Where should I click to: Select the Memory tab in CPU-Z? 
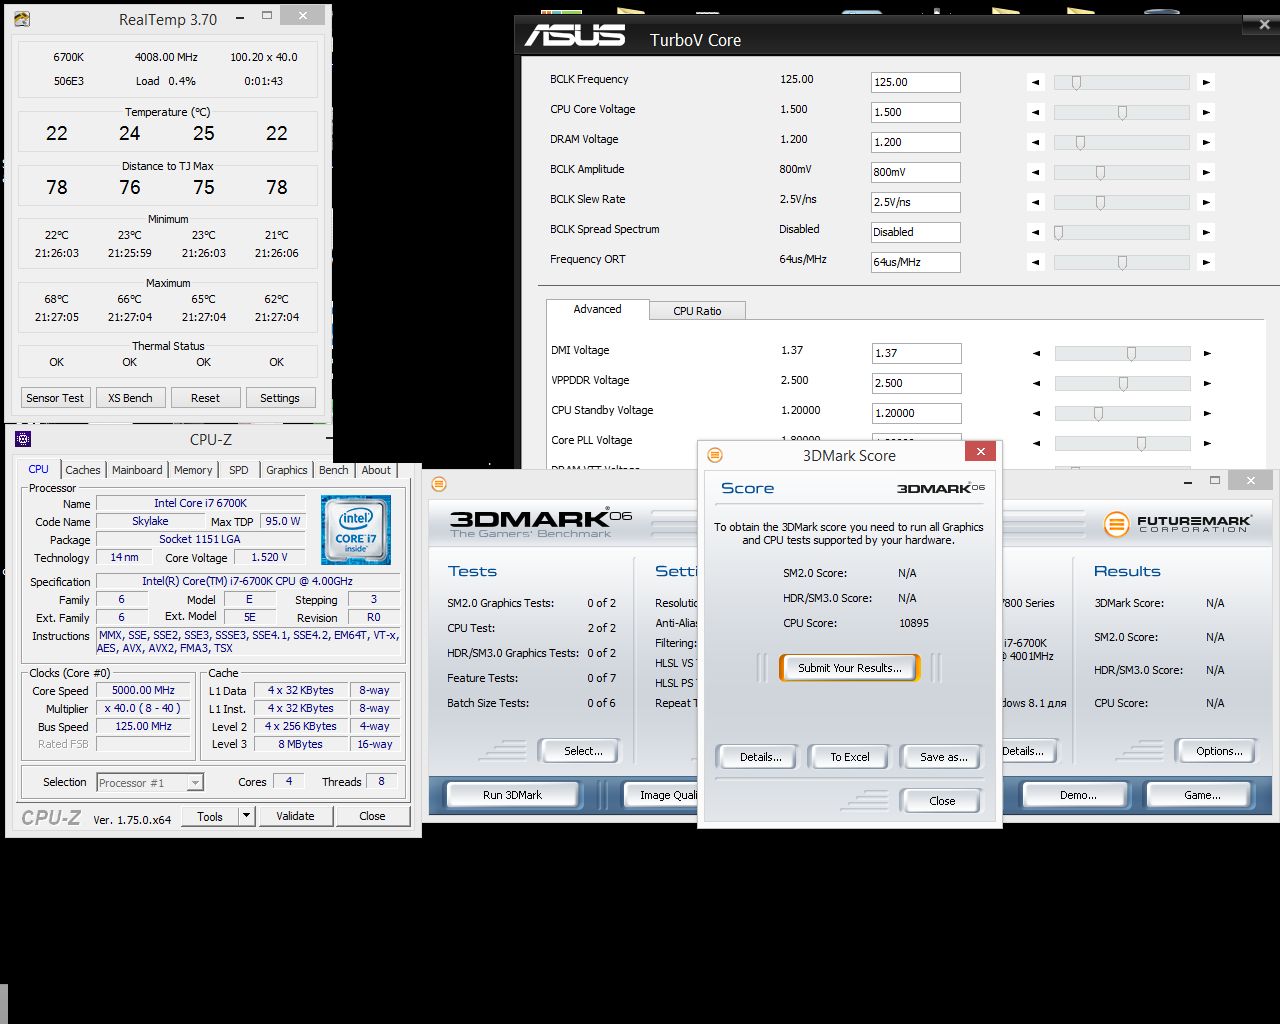tap(193, 470)
